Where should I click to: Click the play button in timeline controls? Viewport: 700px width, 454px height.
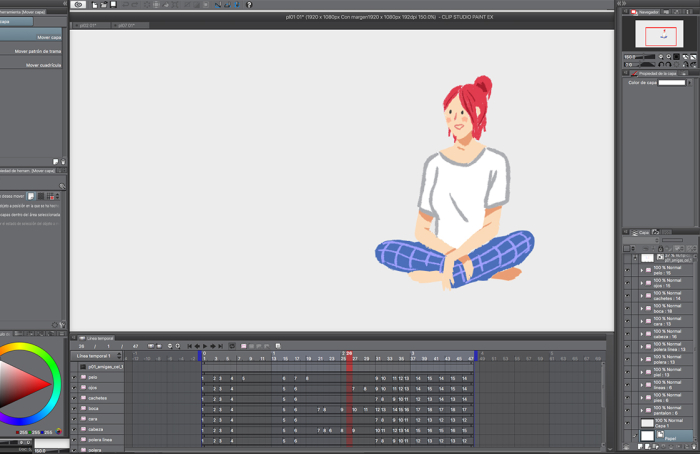point(204,346)
